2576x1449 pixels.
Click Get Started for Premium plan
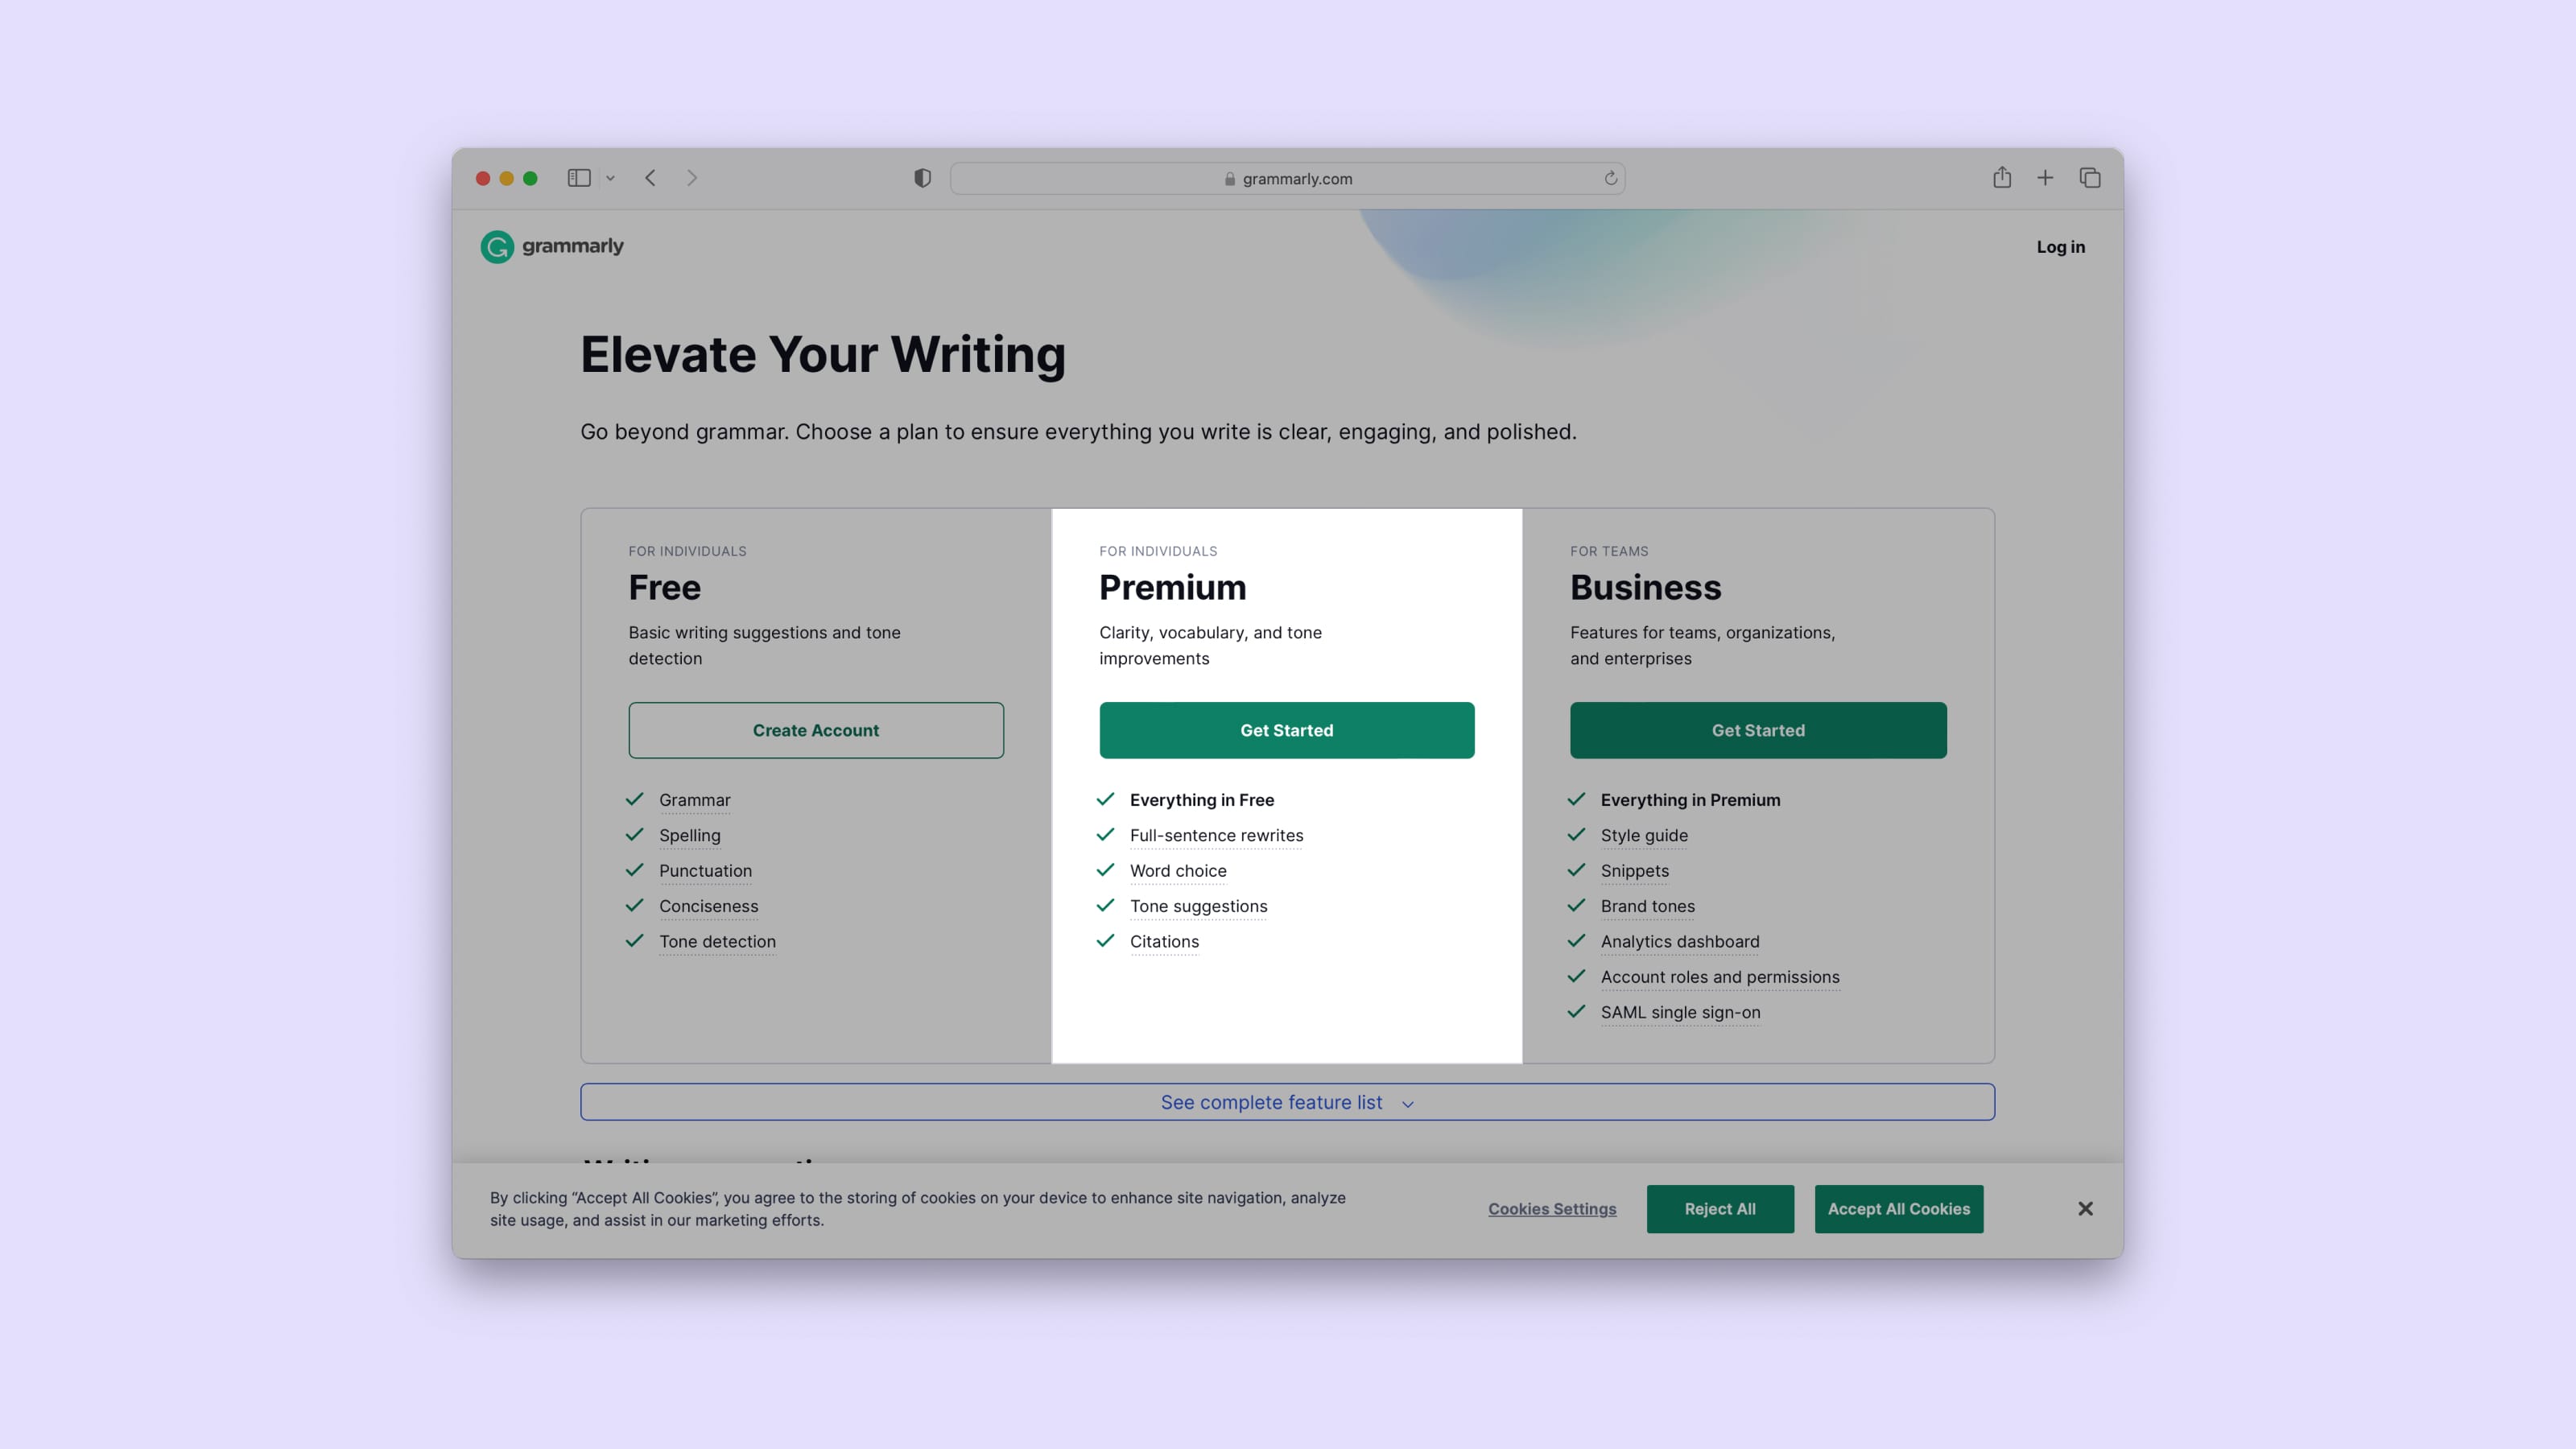click(1286, 729)
